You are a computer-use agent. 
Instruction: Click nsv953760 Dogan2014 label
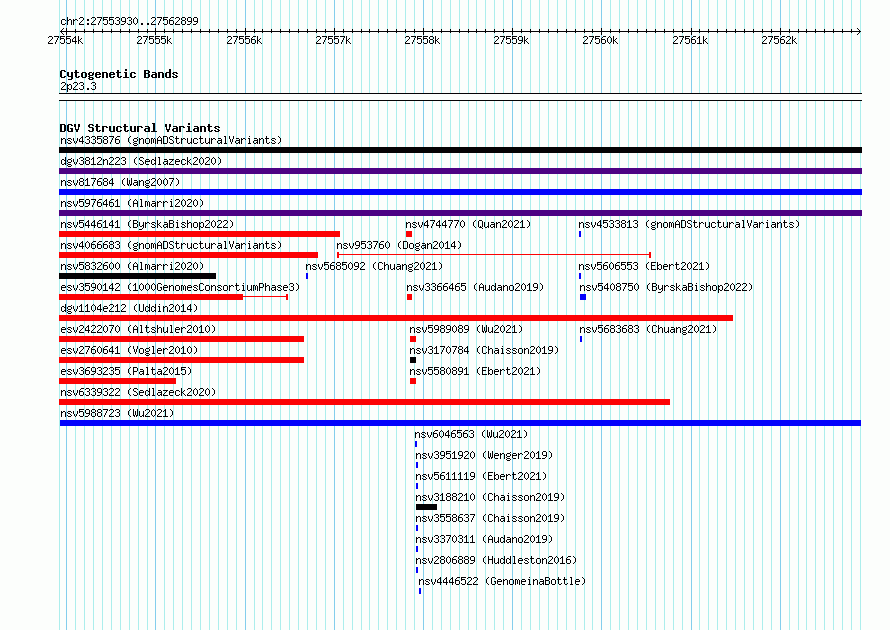pyautogui.click(x=399, y=245)
